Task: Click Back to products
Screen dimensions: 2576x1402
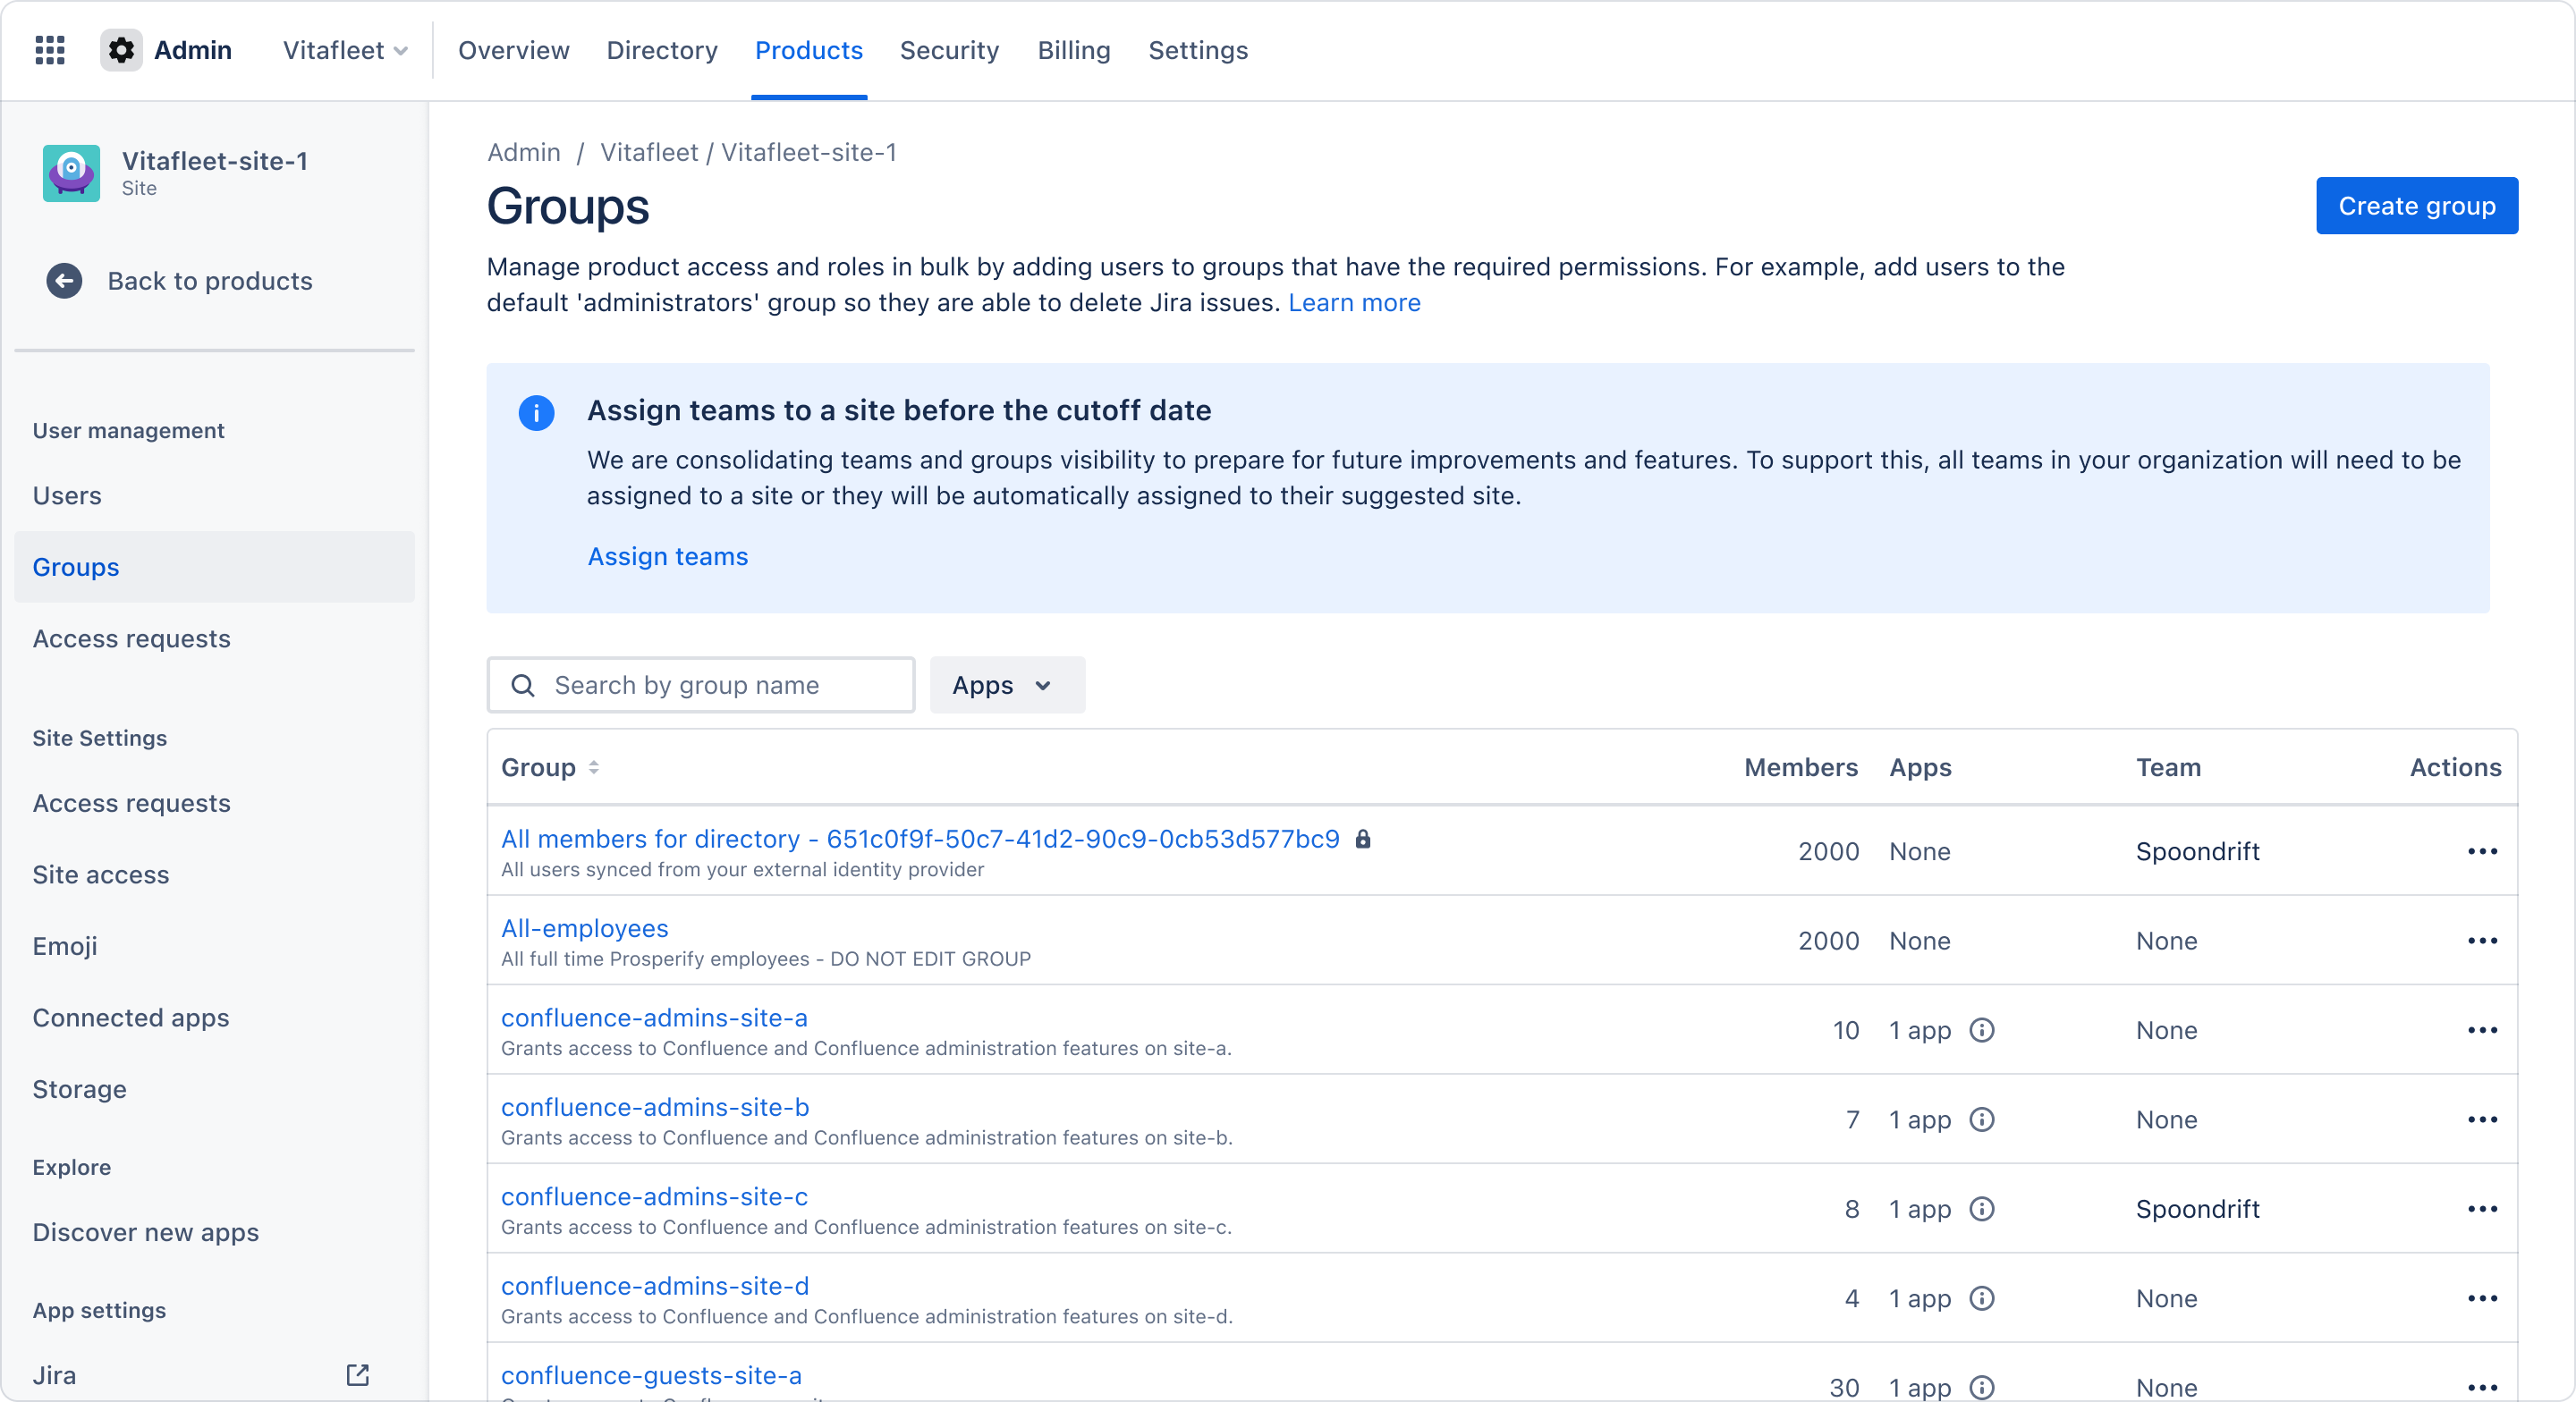Action: point(210,281)
